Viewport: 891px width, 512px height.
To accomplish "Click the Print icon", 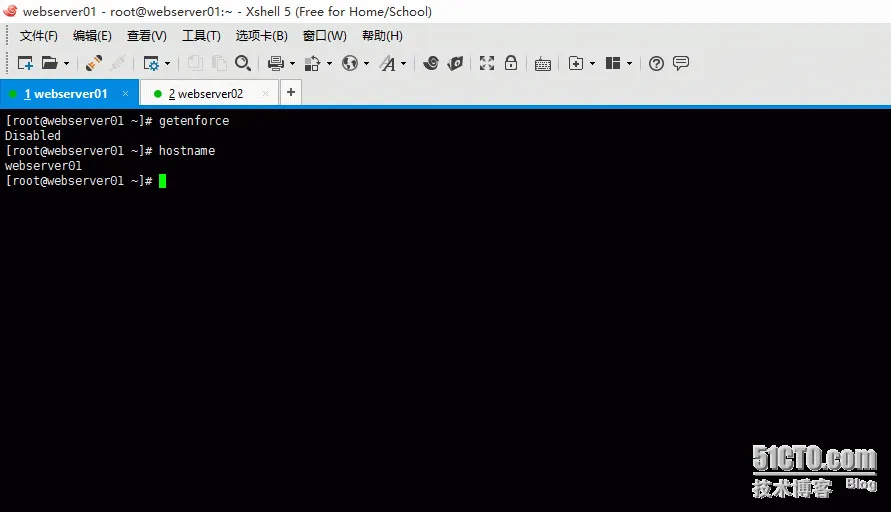I will click(276, 63).
